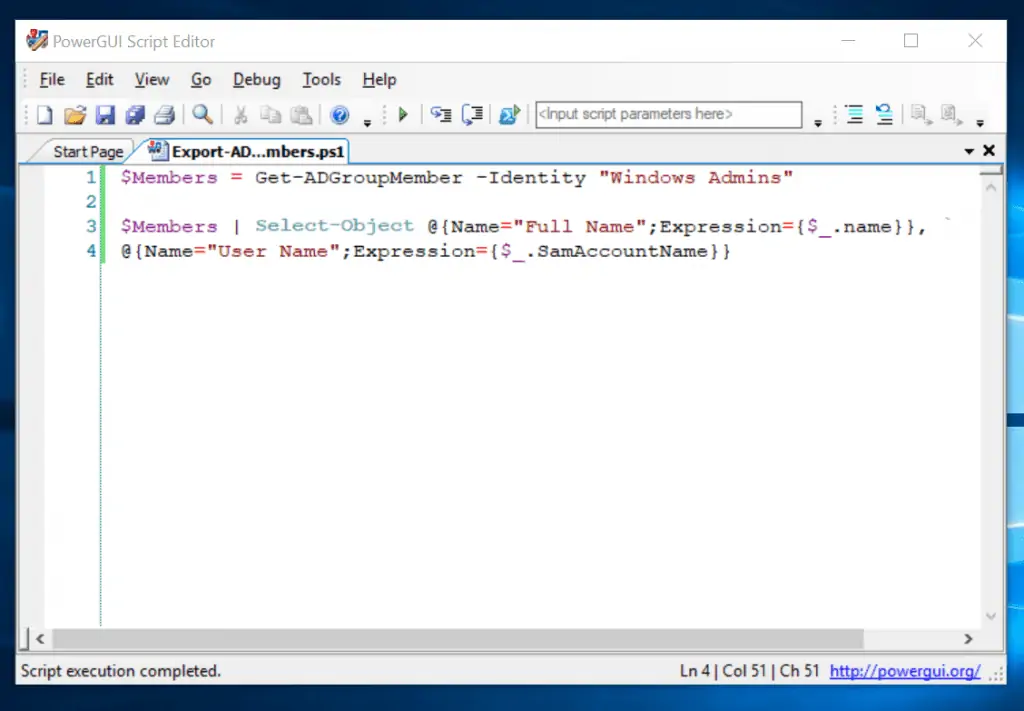Open the Edit menu

(x=99, y=80)
